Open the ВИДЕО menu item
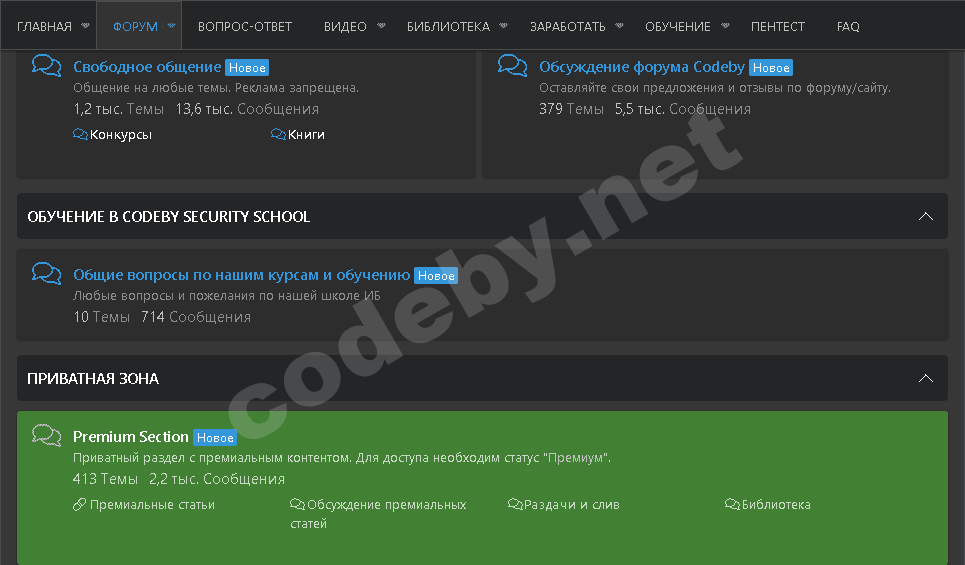The height and width of the screenshot is (565, 965). (345, 26)
